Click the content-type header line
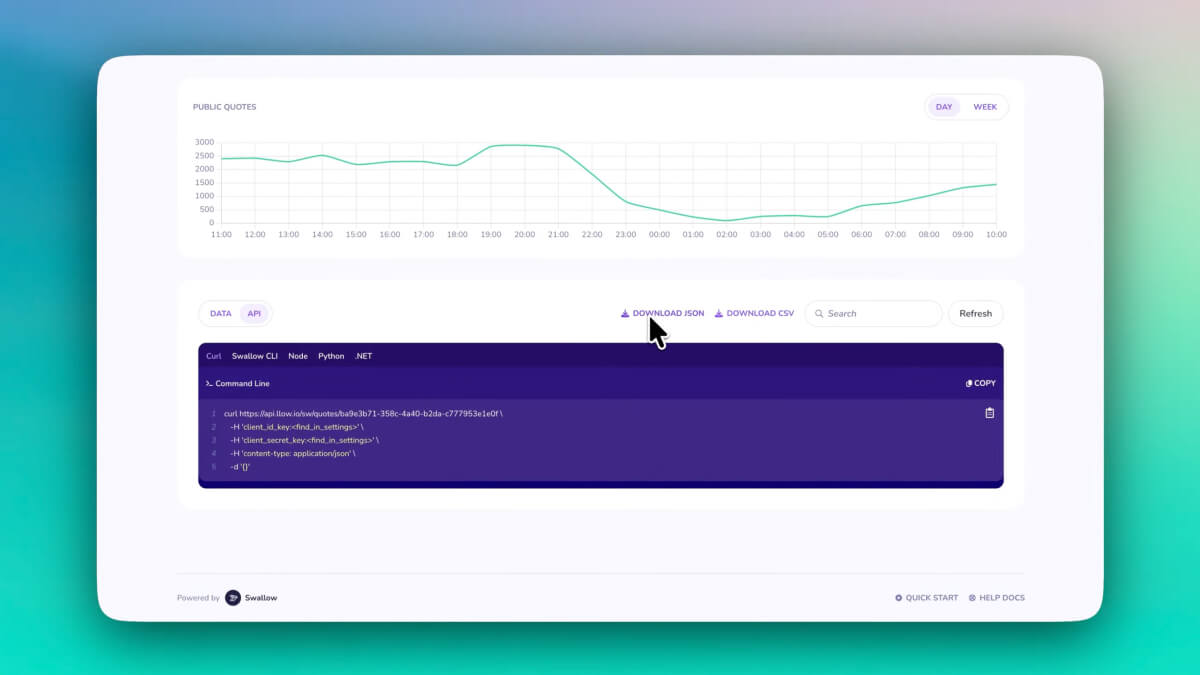The image size is (1200, 675). point(292,454)
